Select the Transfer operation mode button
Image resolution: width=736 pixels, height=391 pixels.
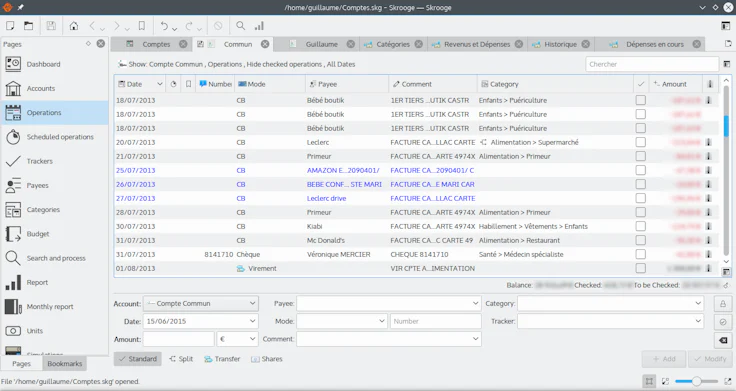[222, 359]
